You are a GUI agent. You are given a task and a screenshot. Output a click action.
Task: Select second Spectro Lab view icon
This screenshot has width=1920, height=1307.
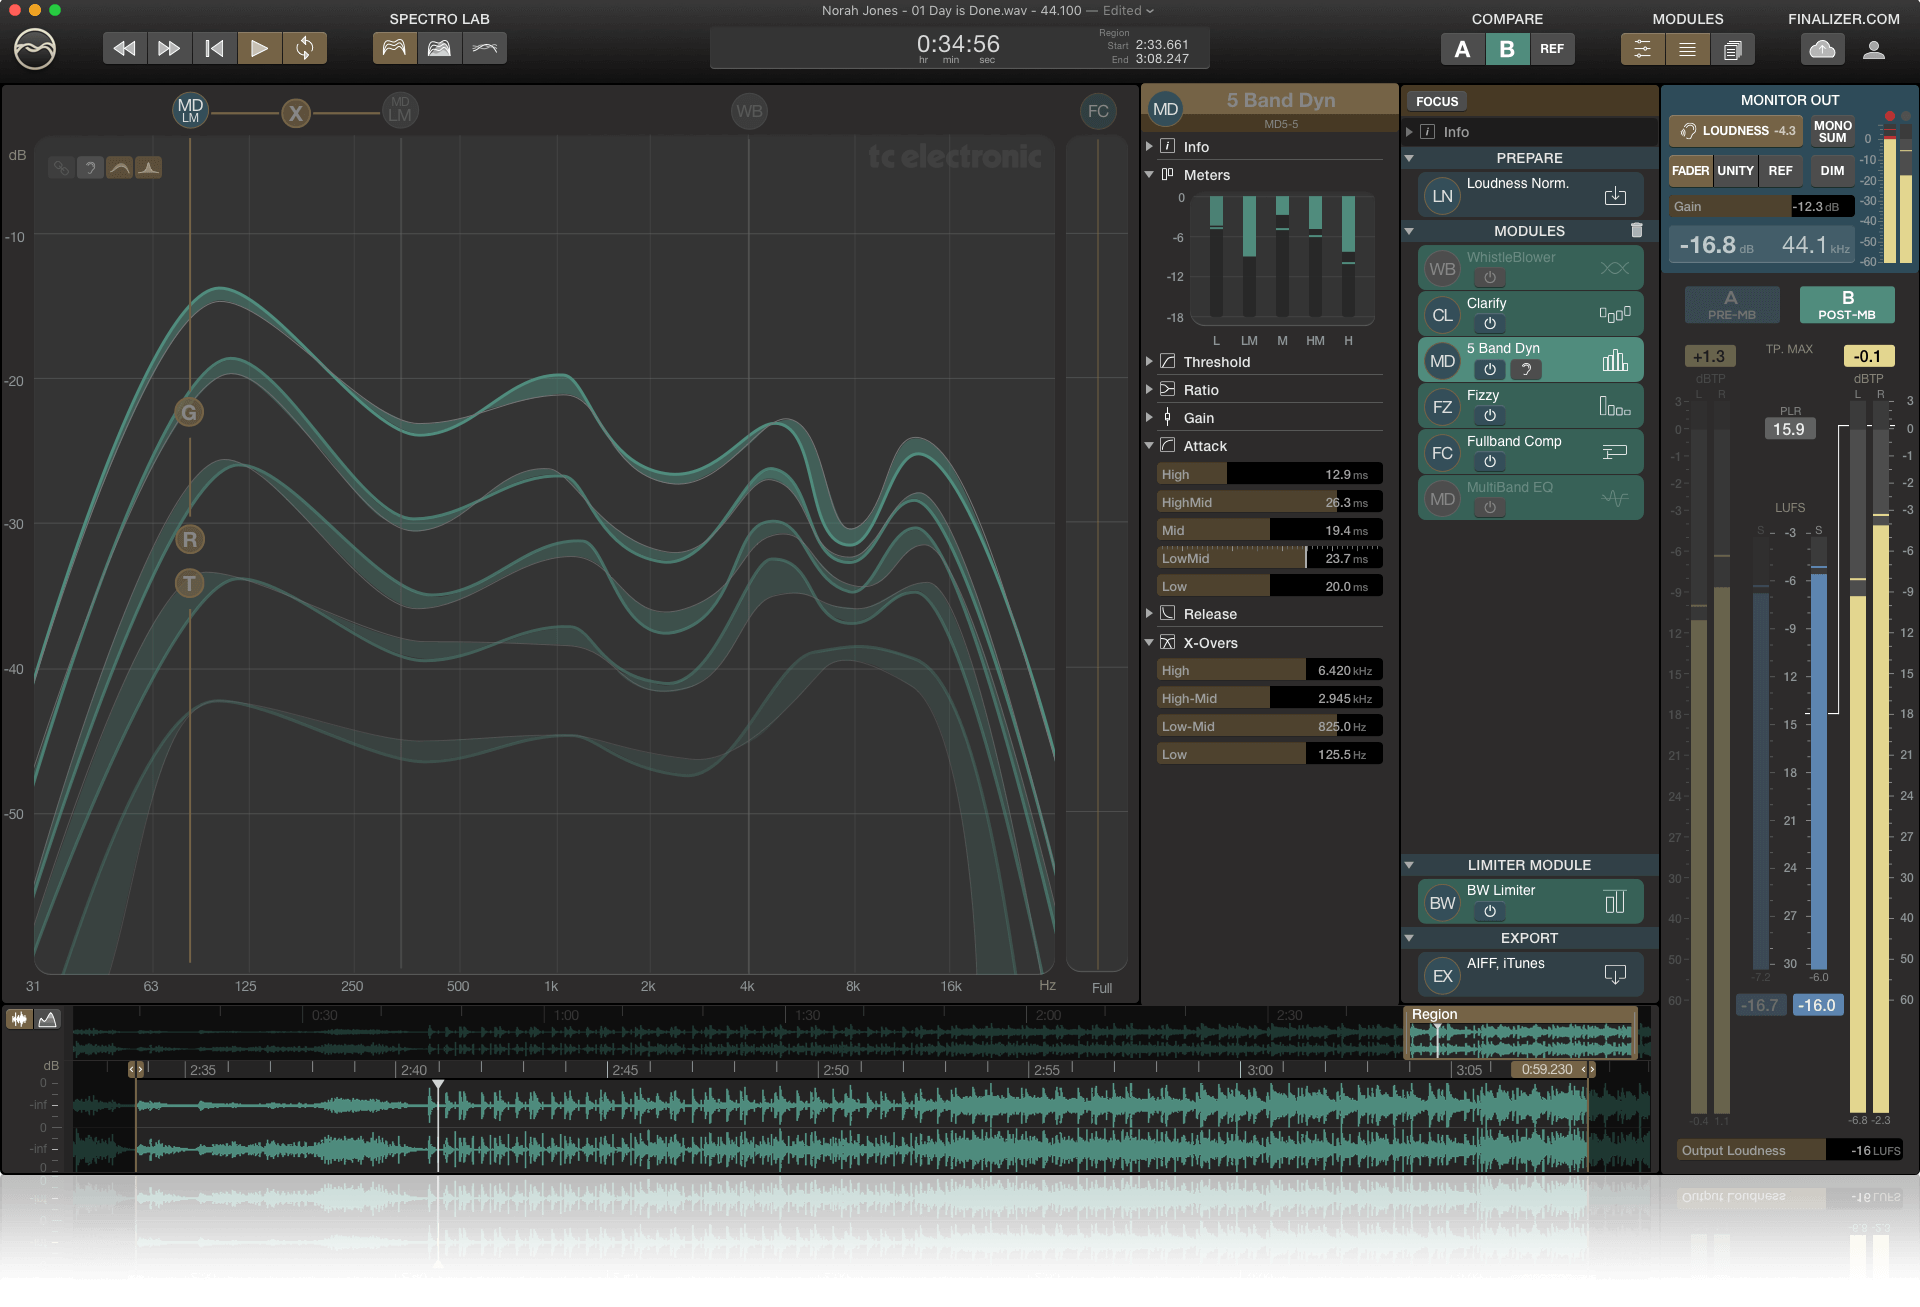tap(439, 48)
